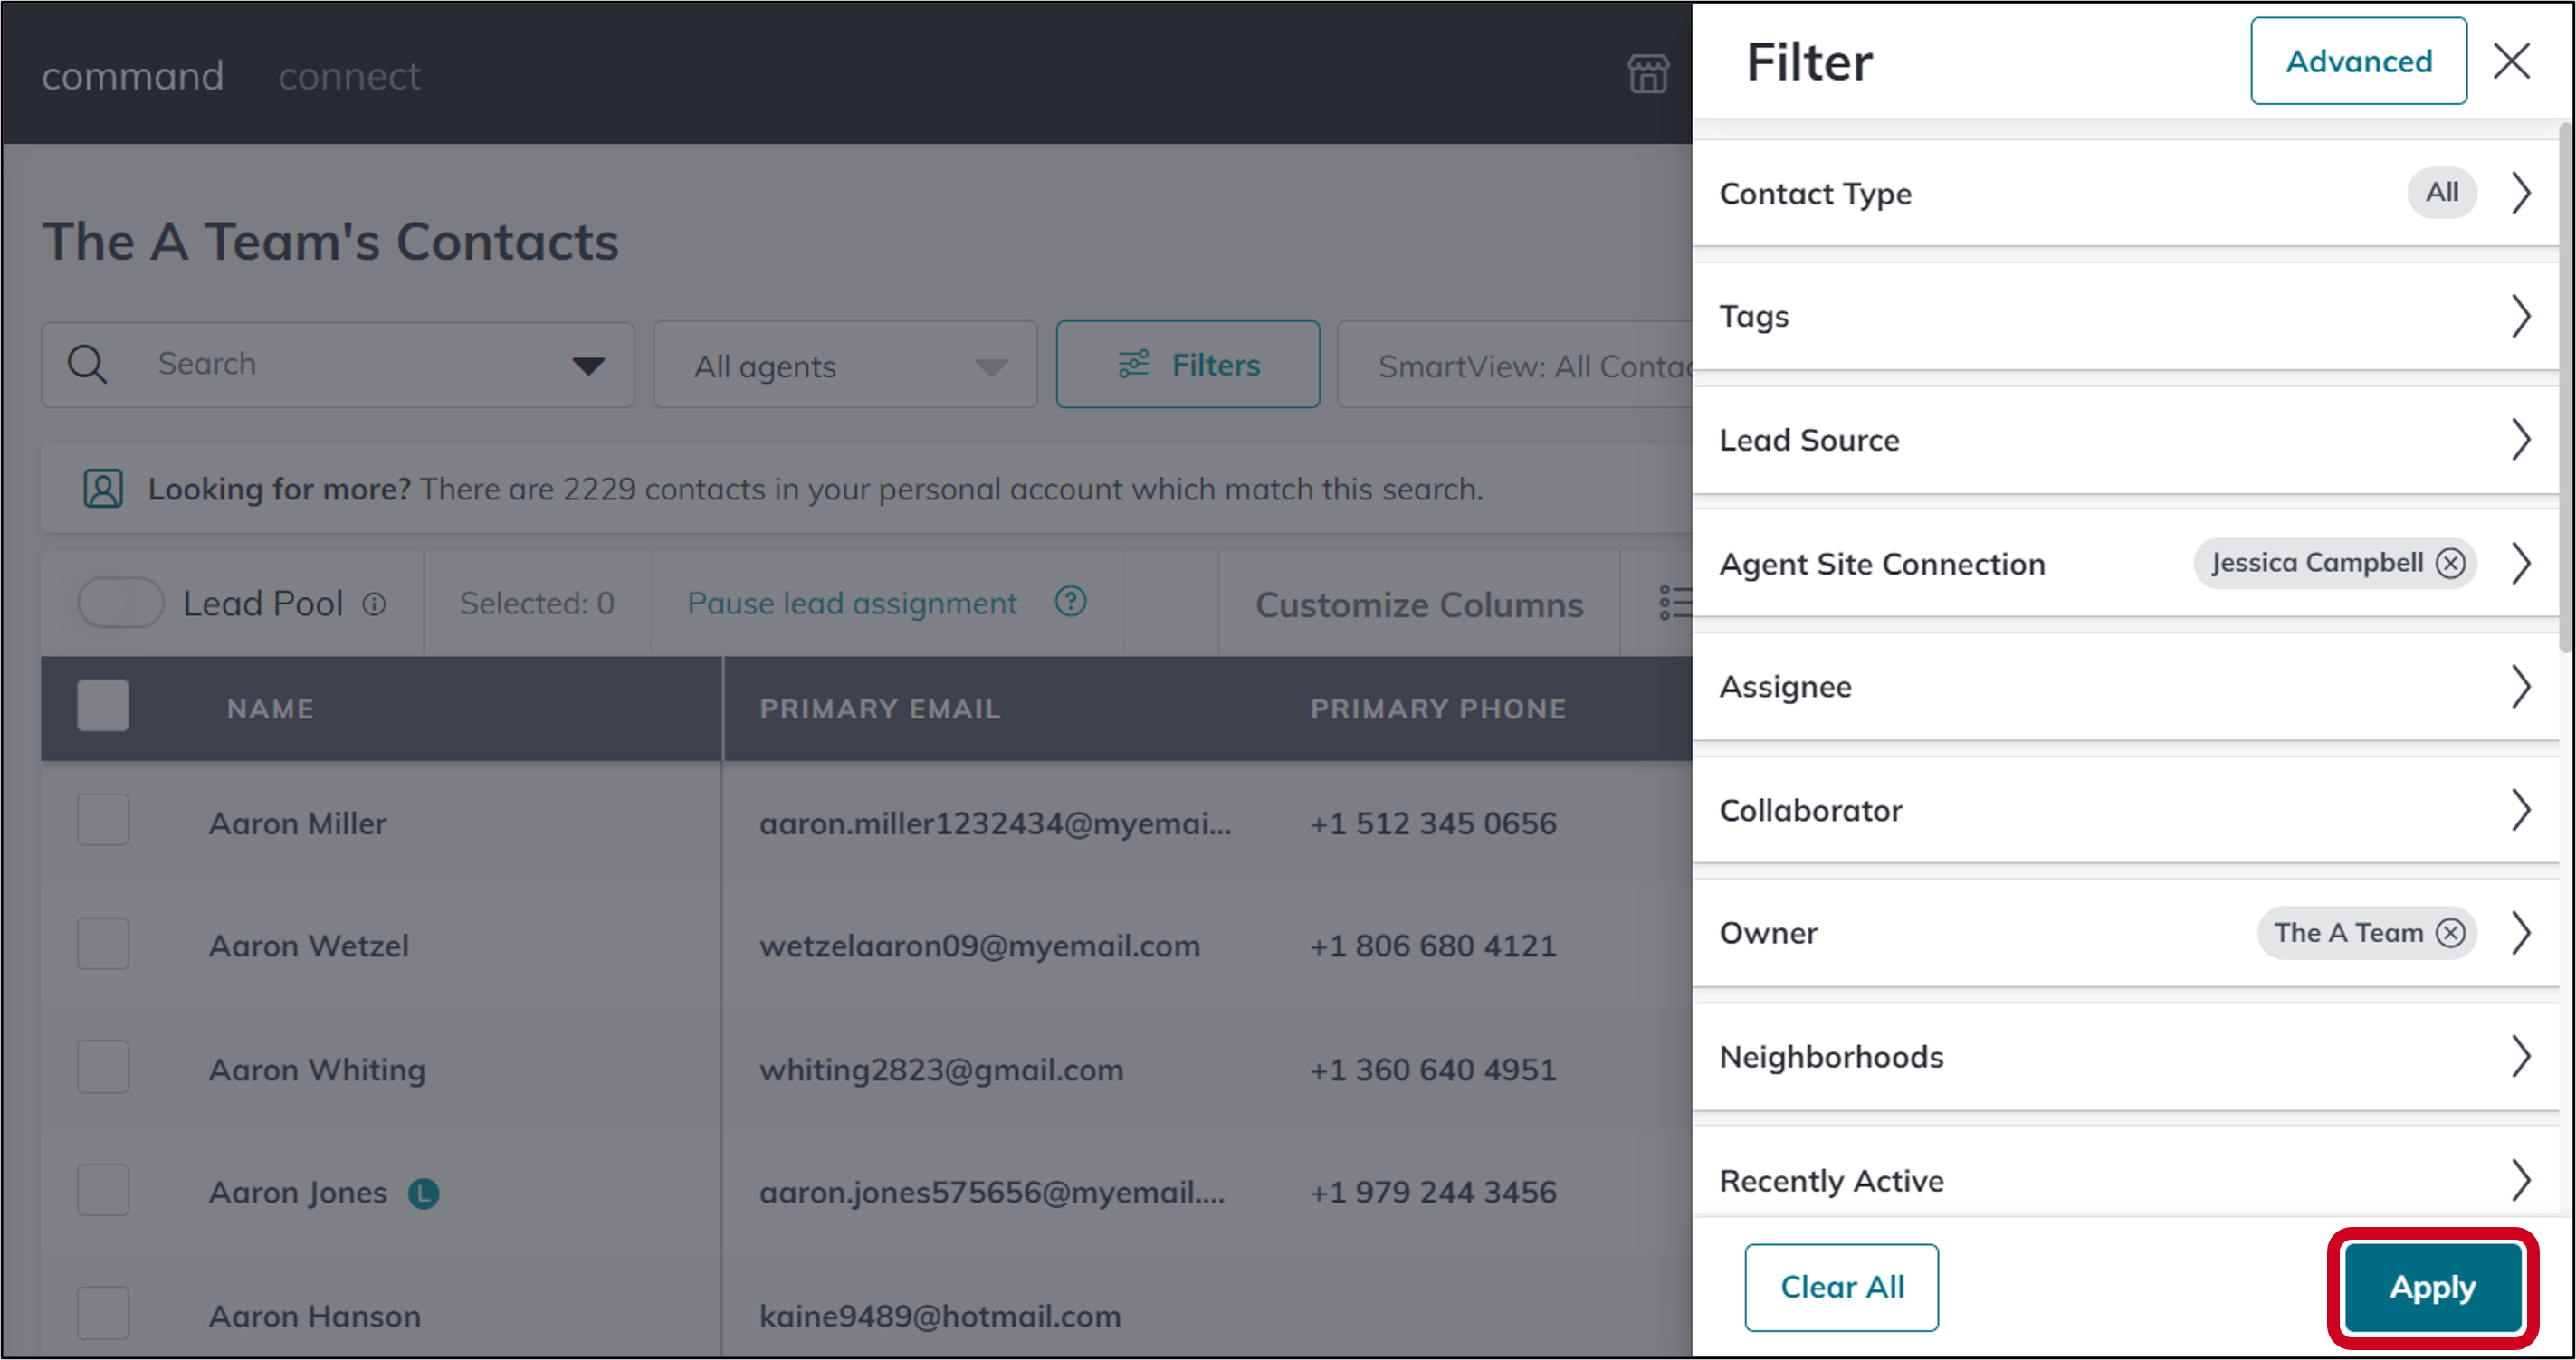2576x1360 pixels.
Task: Click email whiting2823@gmail.com
Action: pos(941,1070)
